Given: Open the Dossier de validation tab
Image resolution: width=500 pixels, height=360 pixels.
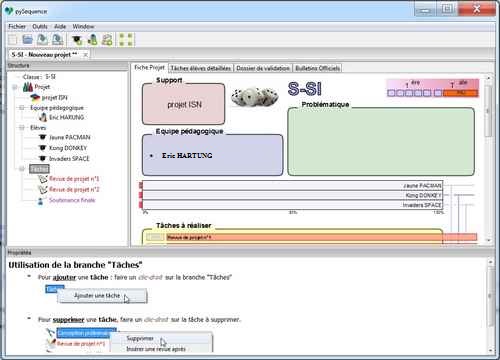Looking at the screenshot, I should pyautogui.click(x=263, y=68).
